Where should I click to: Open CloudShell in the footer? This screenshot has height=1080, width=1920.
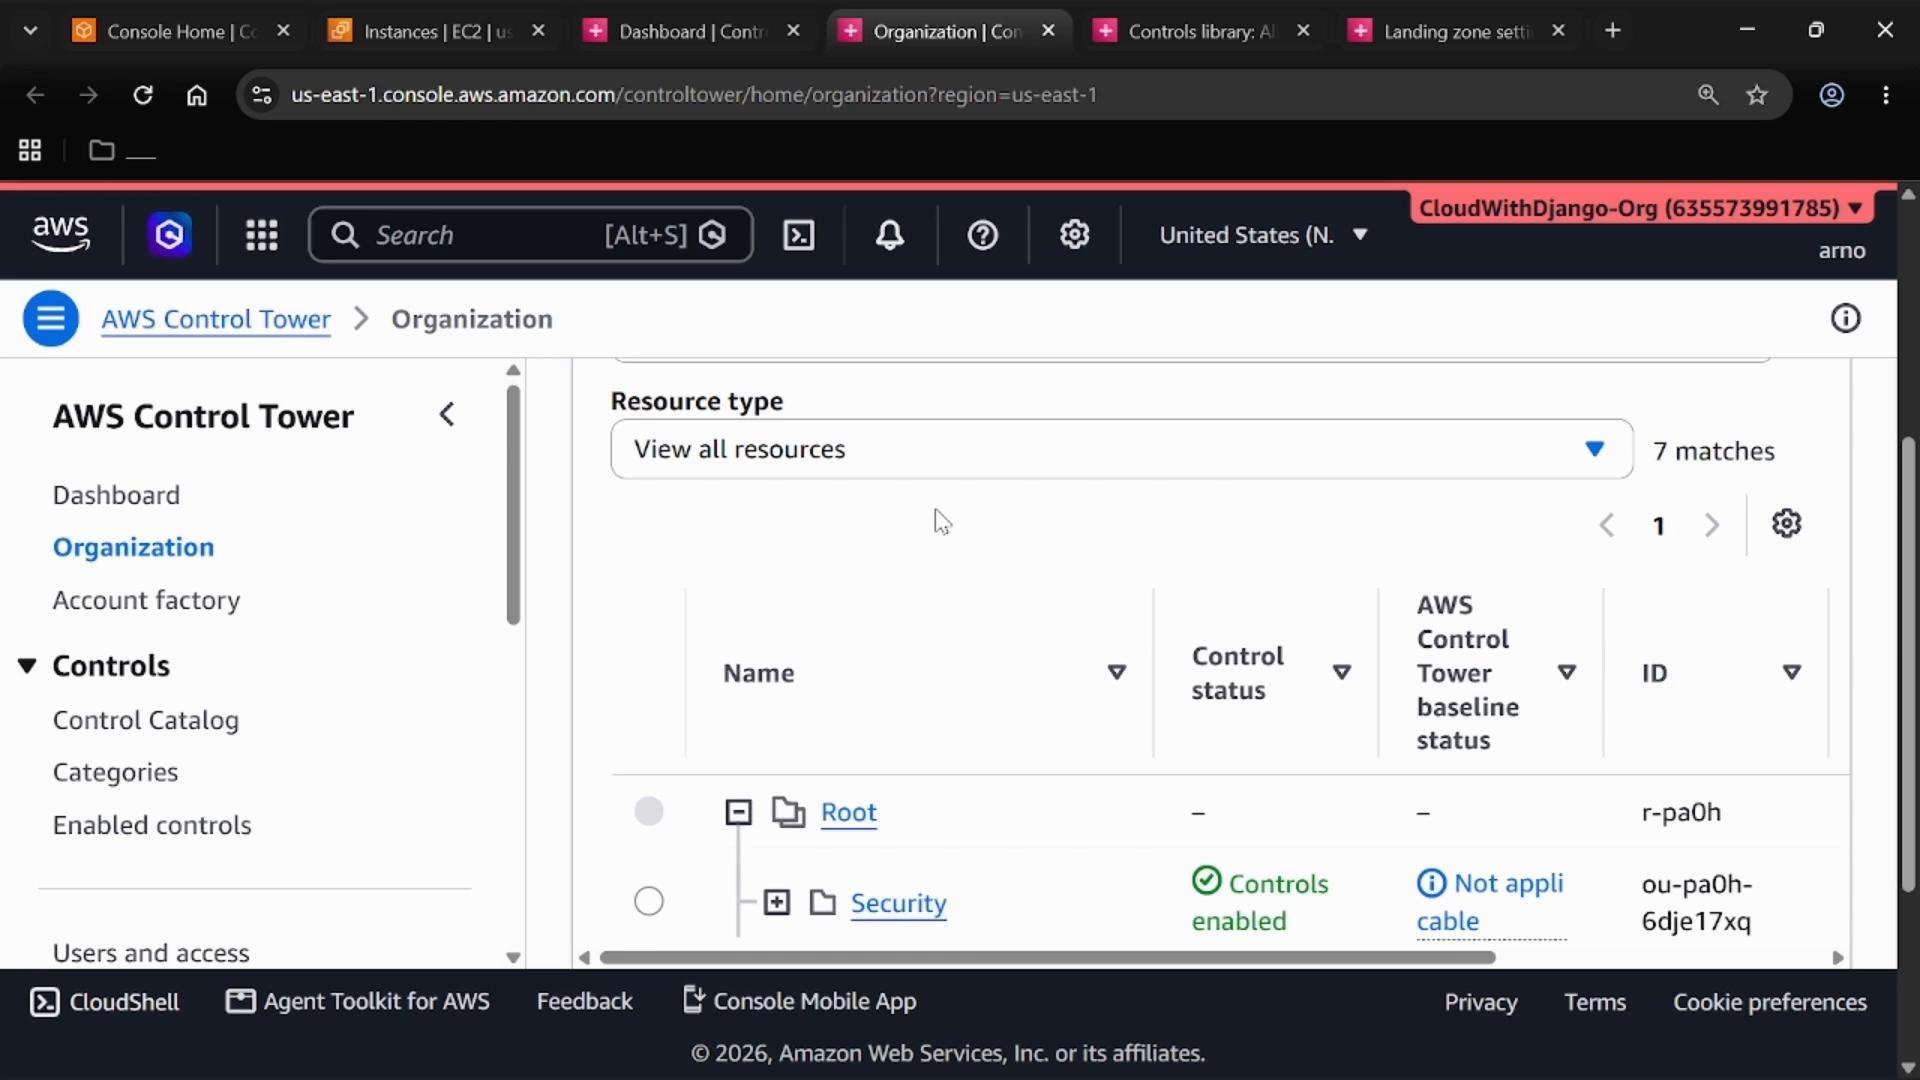[105, 1002]
